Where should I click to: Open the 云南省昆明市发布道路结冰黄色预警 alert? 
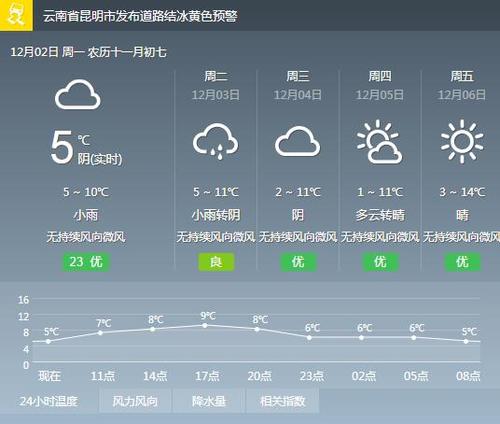click(x=140, y=16)
